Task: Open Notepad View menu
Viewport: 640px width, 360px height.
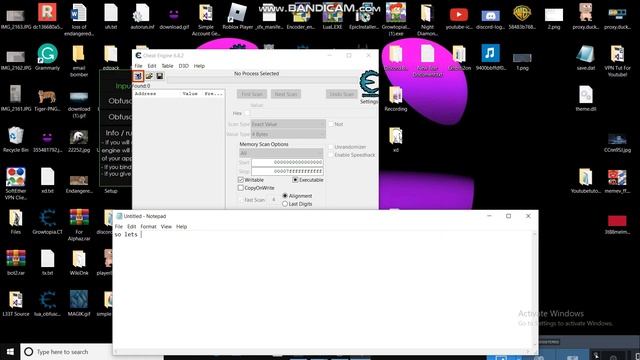Action: pyautogui.click(x=166, y=227)
